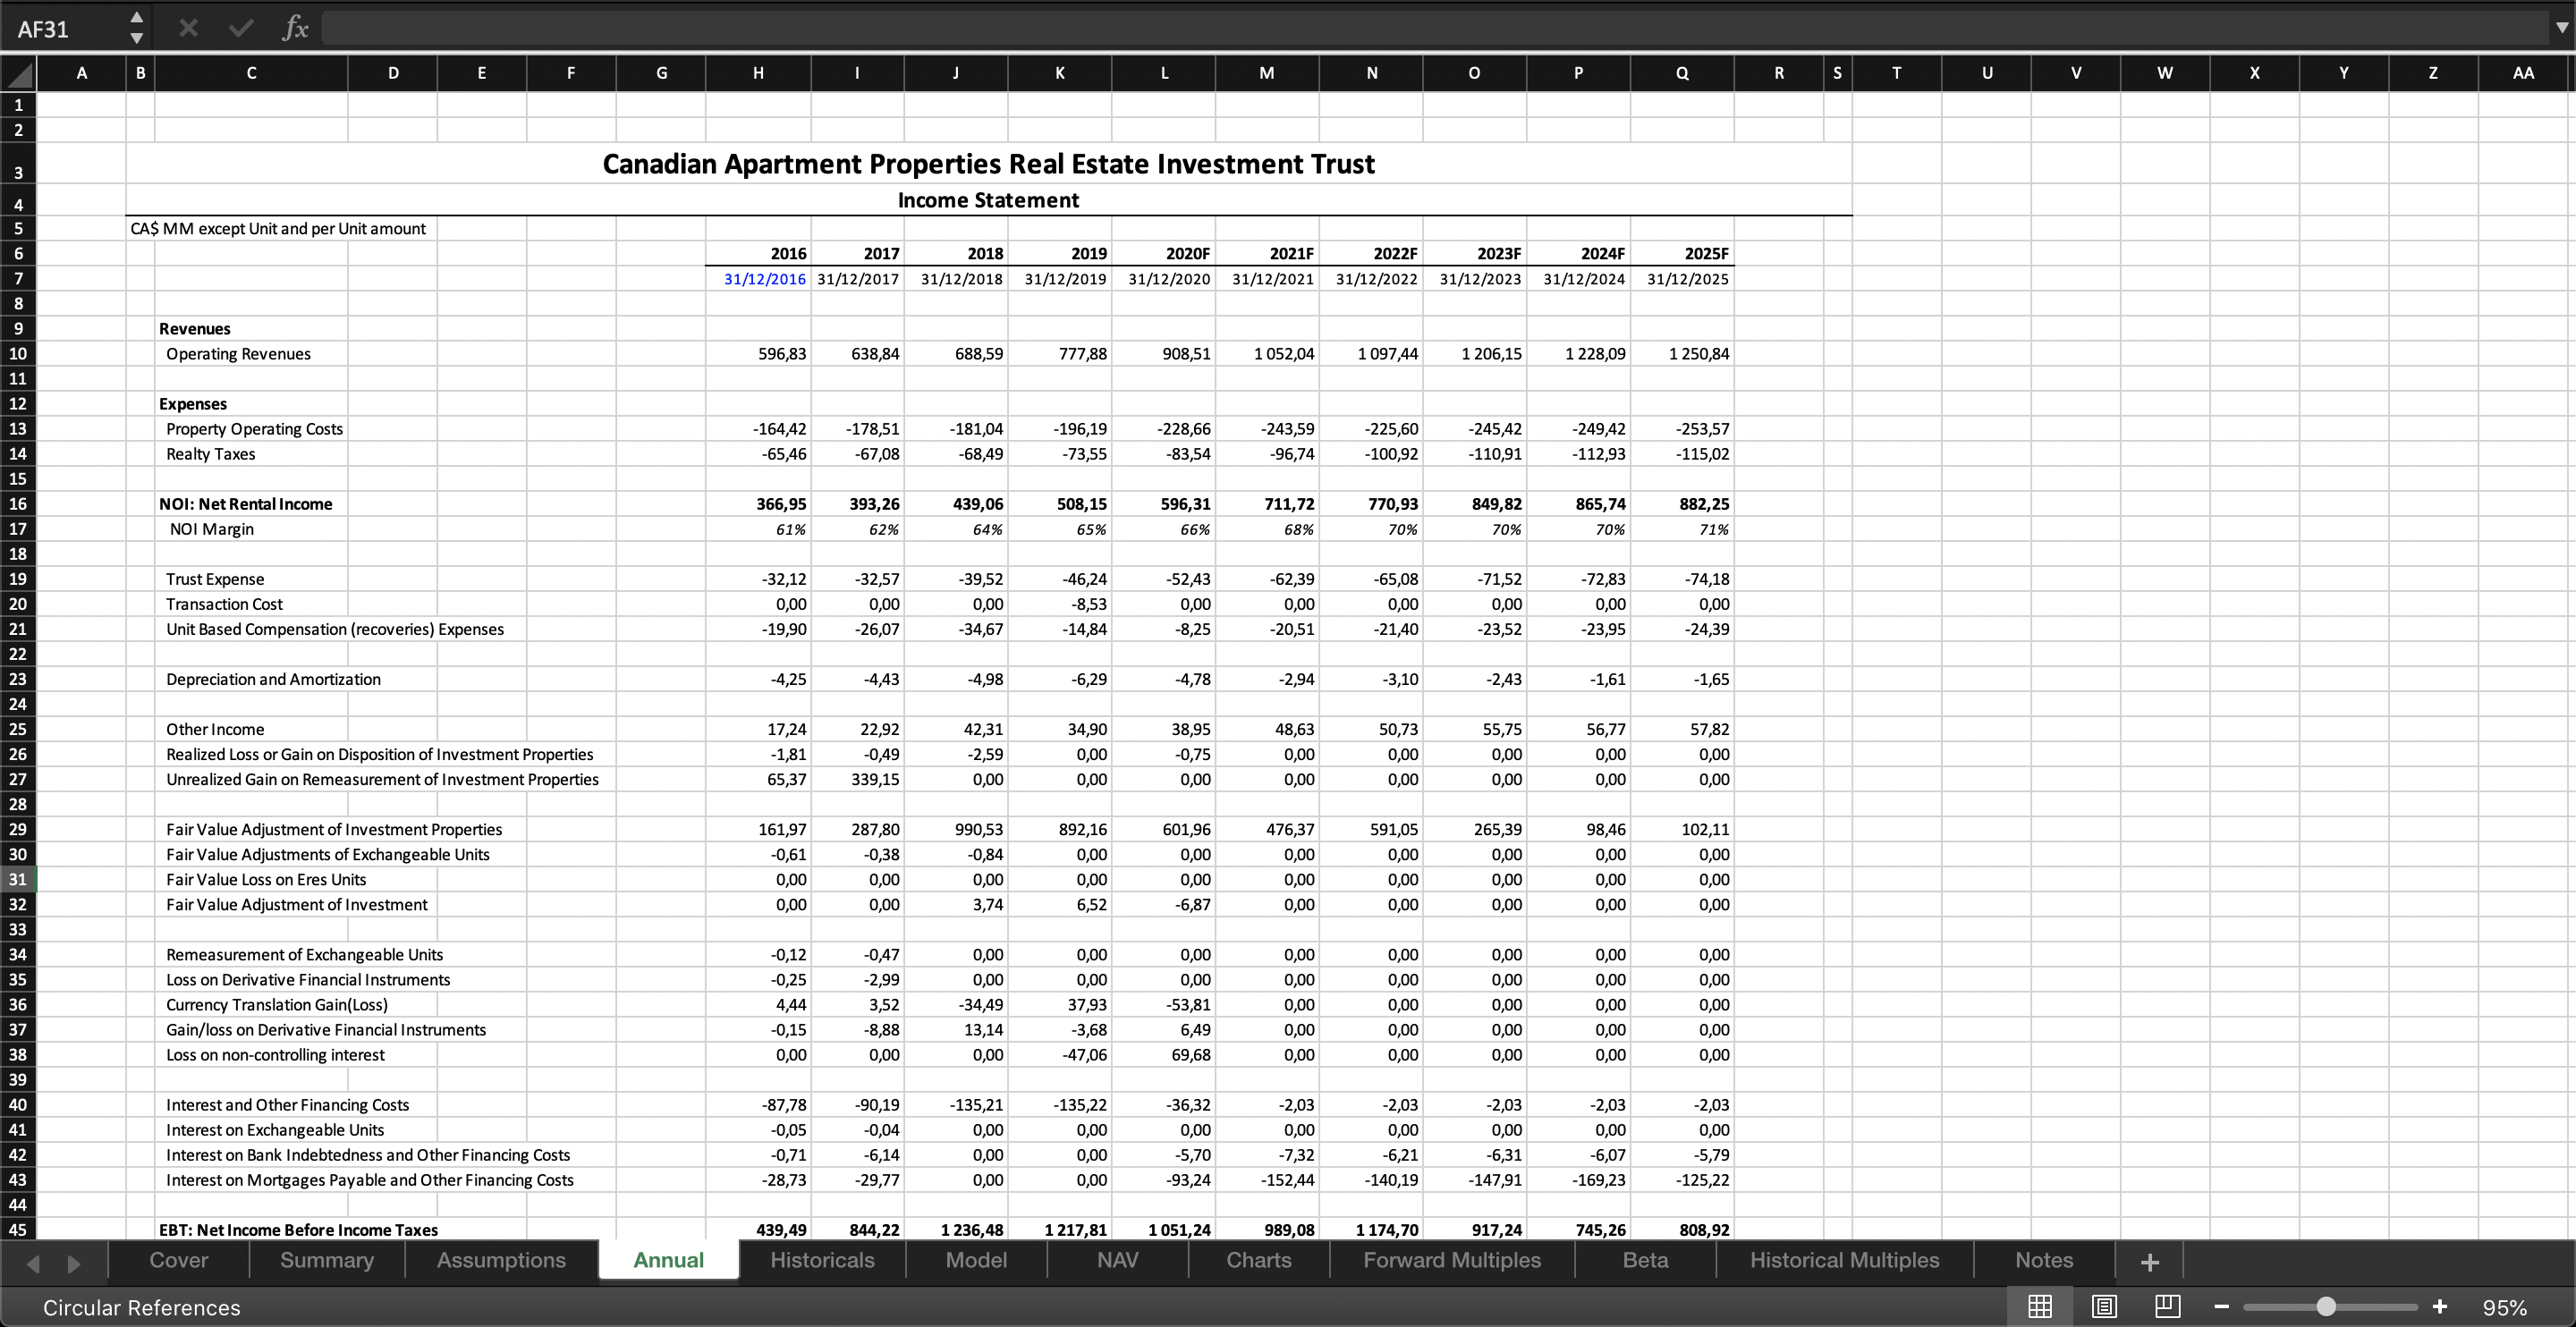The width and height of the screenshot is (2576, 1327).
Task: Select the 2018 NOI Margin 64% cell
Action: (956, 529)
